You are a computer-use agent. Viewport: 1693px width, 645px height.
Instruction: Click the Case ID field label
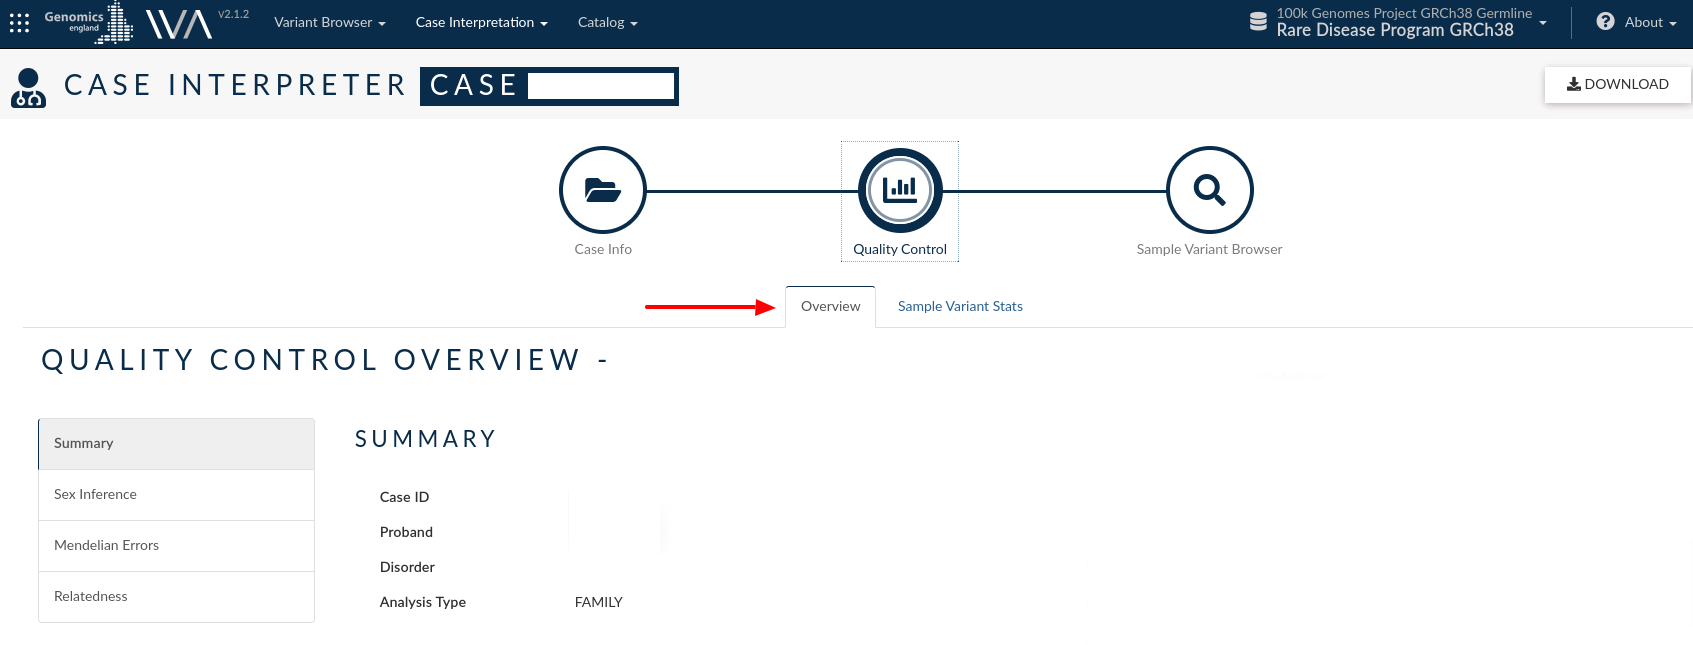404,497
